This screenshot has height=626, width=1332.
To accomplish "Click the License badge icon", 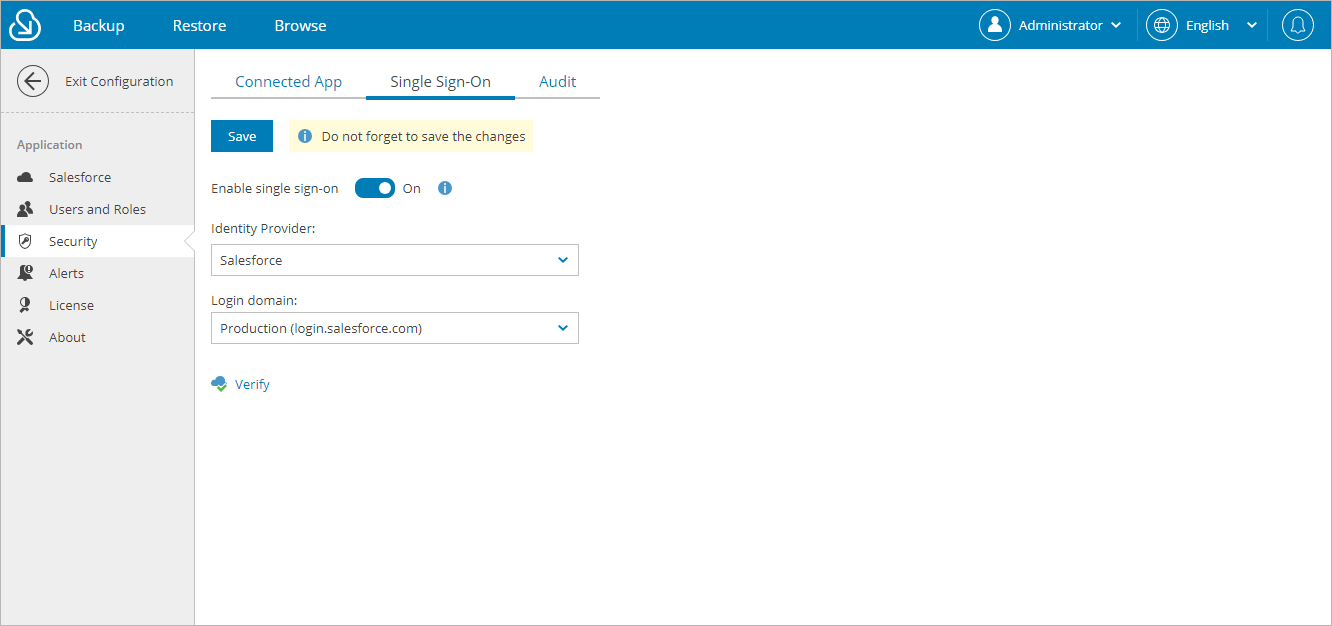I will pyautogui.click(x=26, y=305).
